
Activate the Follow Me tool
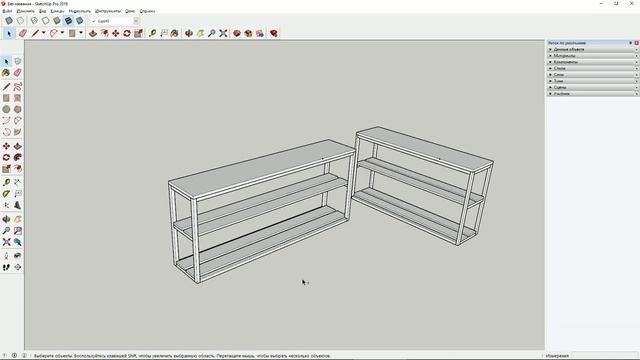(x=18, y=158)
